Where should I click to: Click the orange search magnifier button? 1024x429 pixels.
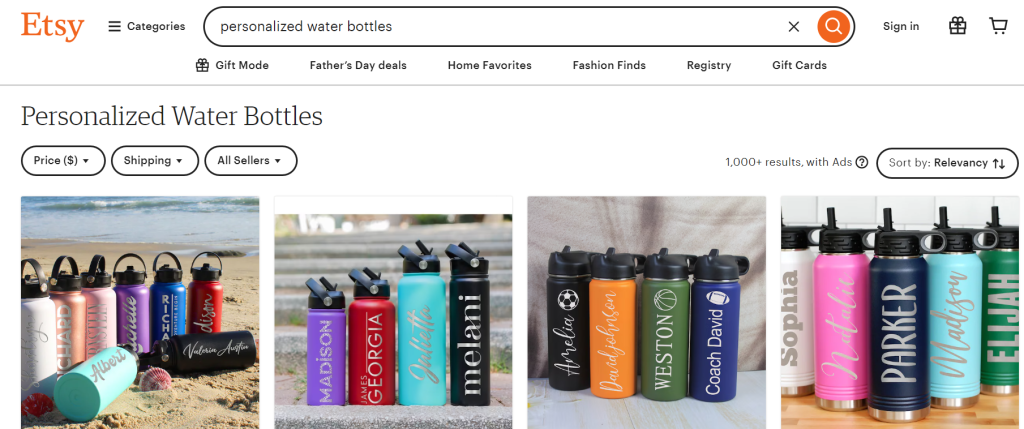(x=833, y=26)
